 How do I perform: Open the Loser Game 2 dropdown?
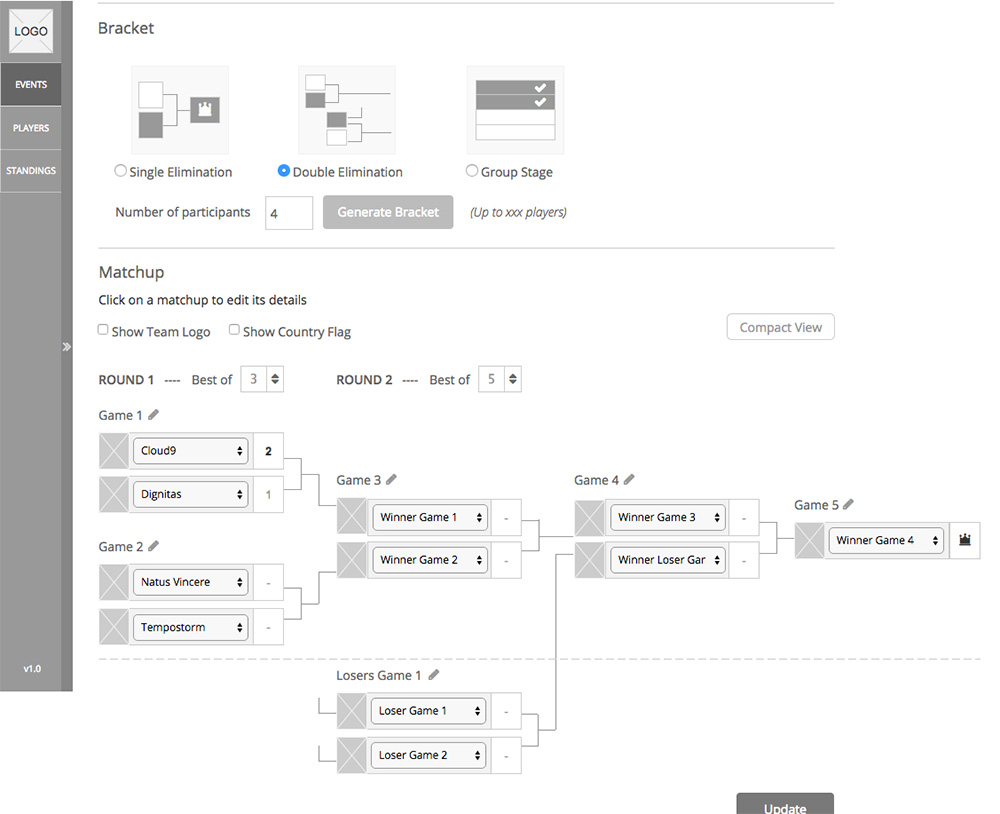pos(428,755)
